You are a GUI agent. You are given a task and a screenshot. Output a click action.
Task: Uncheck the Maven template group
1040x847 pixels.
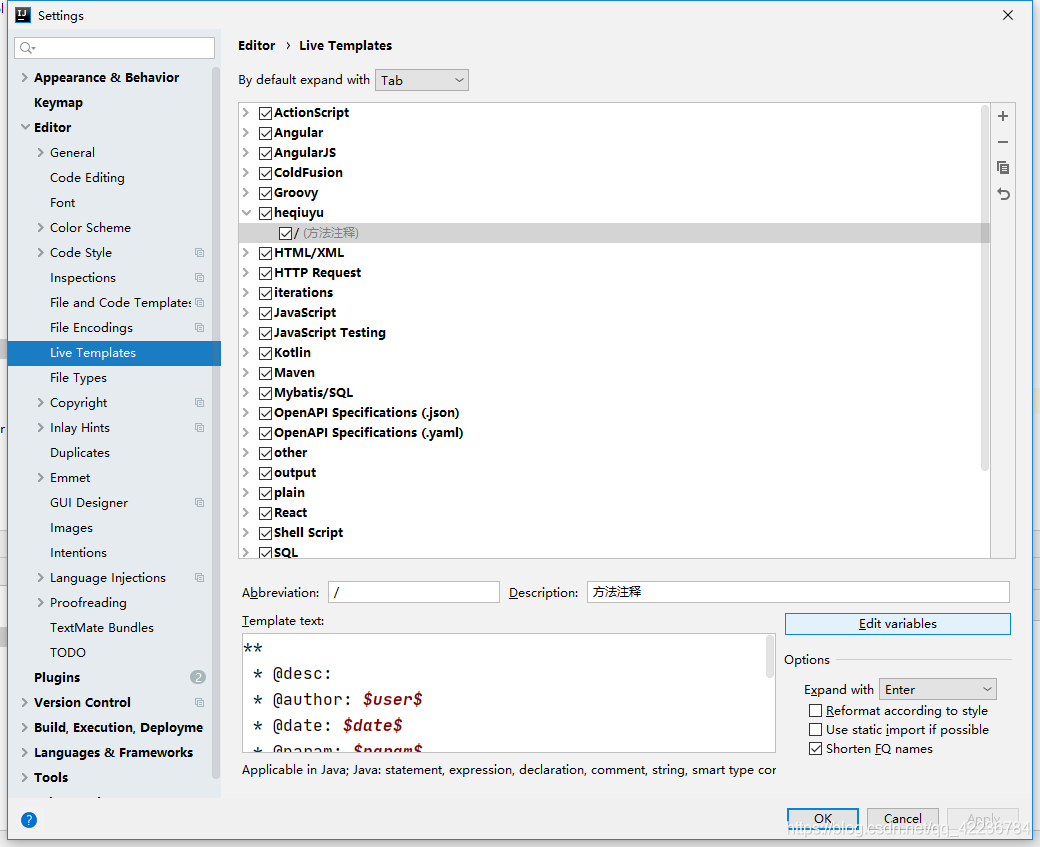[x=265, y=373]
